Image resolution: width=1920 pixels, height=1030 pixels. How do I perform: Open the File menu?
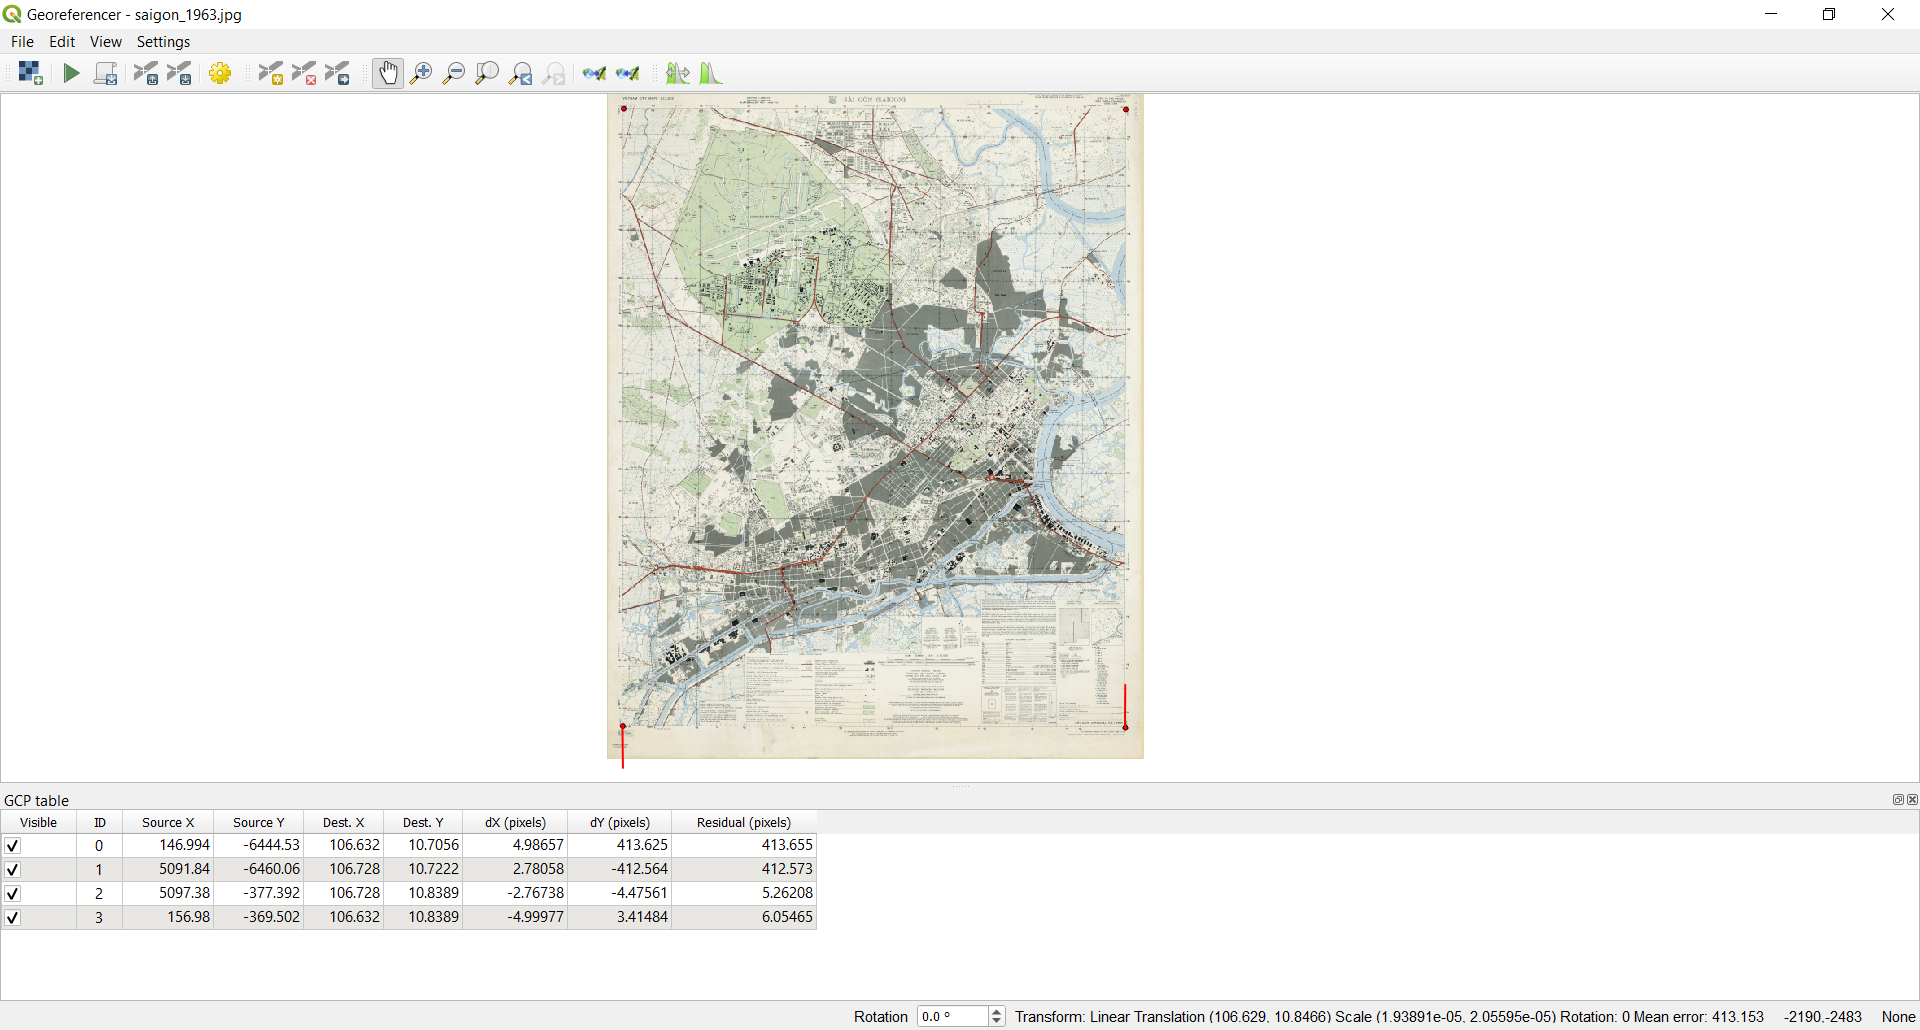click(22, 41)
